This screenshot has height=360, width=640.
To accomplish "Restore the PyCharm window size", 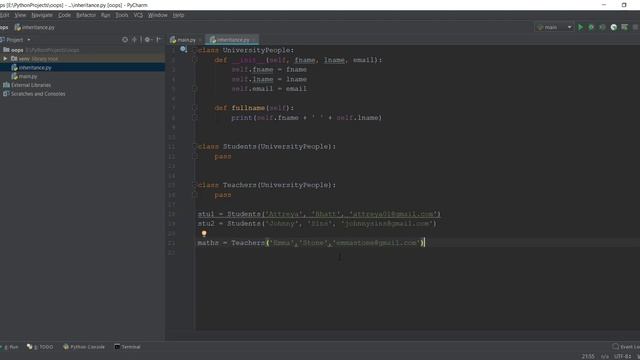I will 624,5.
